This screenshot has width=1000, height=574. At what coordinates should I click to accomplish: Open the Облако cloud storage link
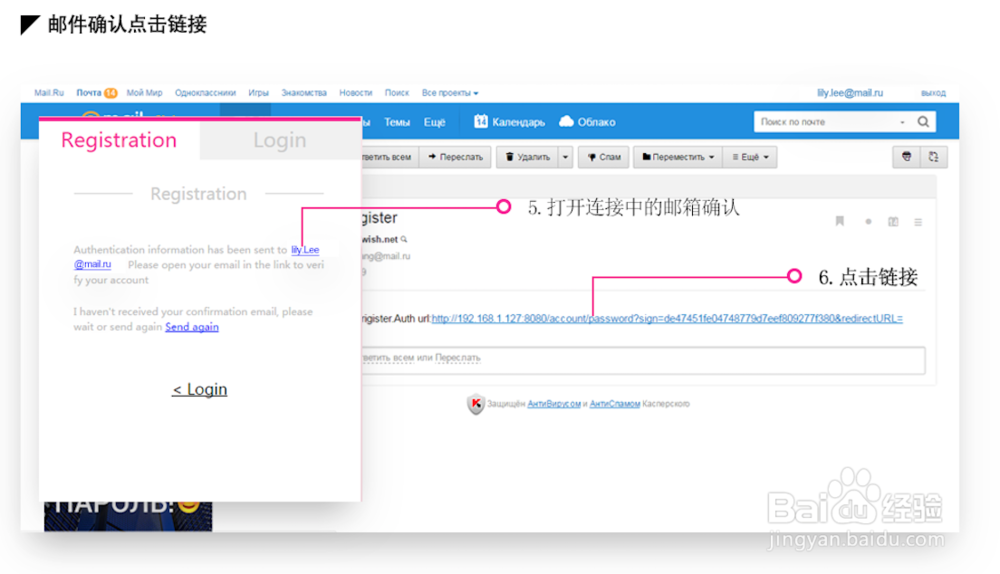pyautogui.click(x=587, y=122)
